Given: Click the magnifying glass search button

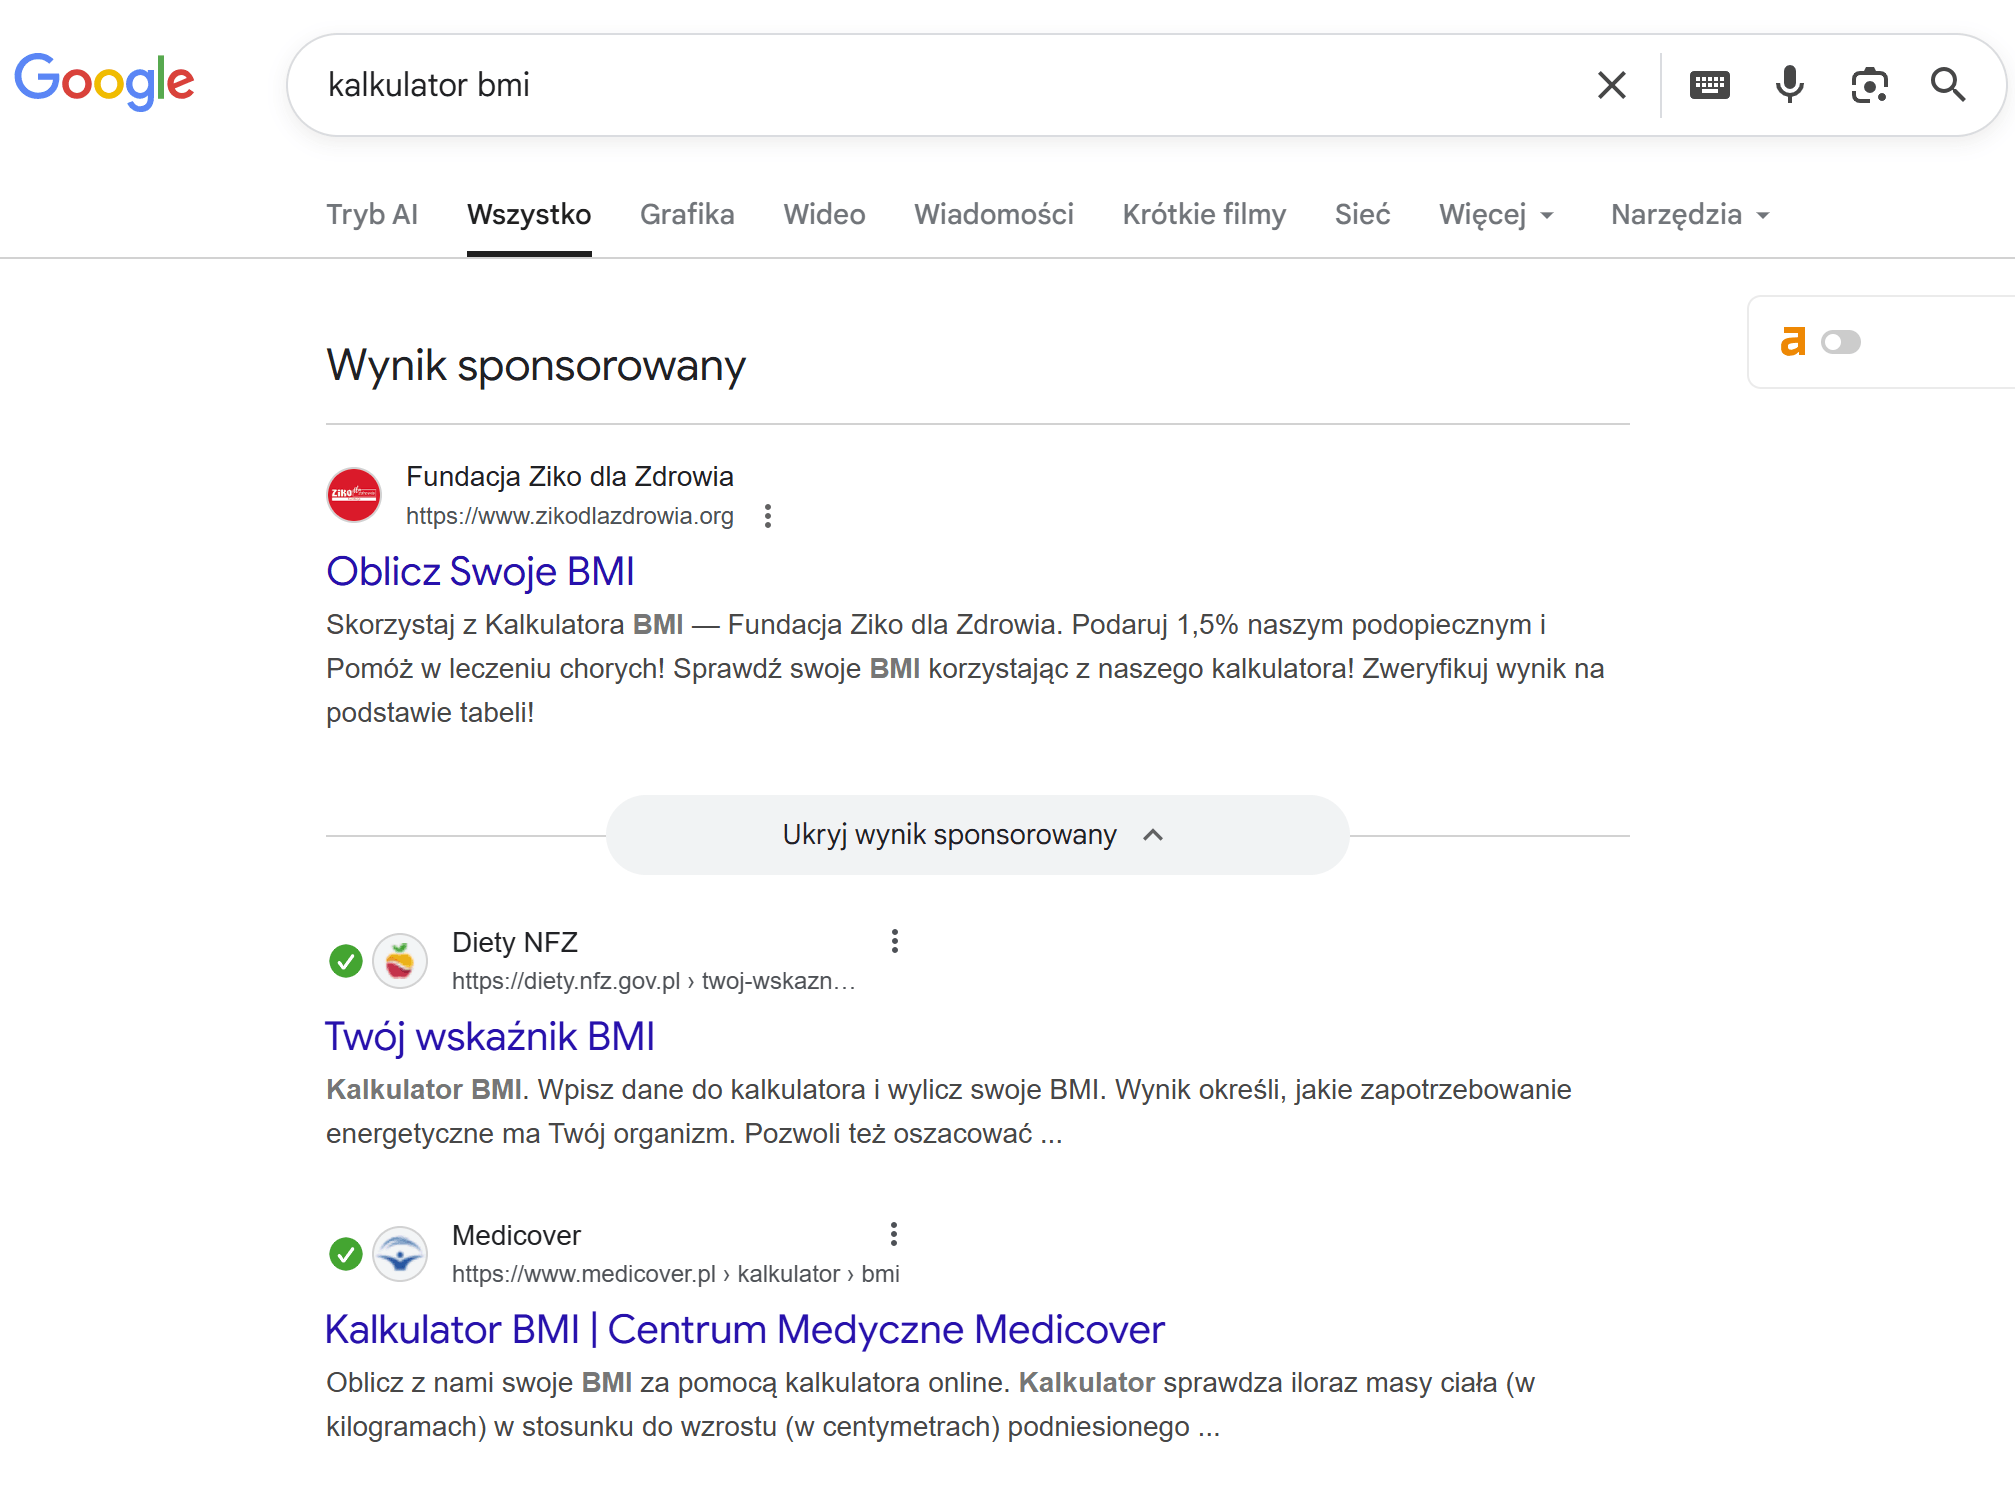Looking at the screenshot, I should [1947, 85].
